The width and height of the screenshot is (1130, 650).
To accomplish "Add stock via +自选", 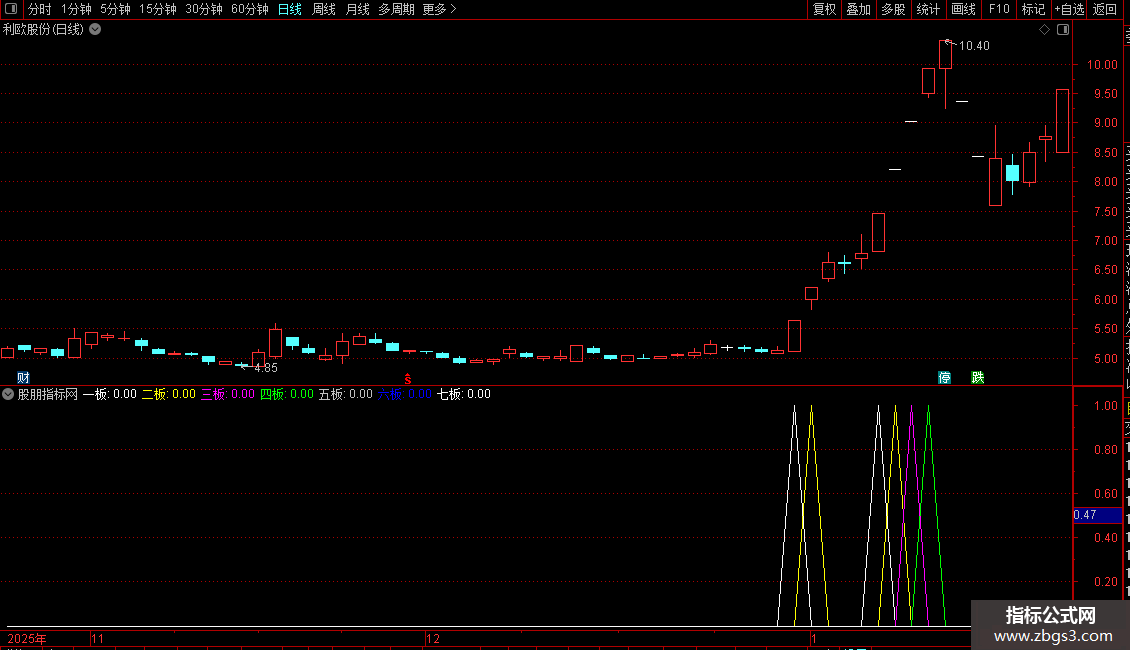I will 1069,9.
